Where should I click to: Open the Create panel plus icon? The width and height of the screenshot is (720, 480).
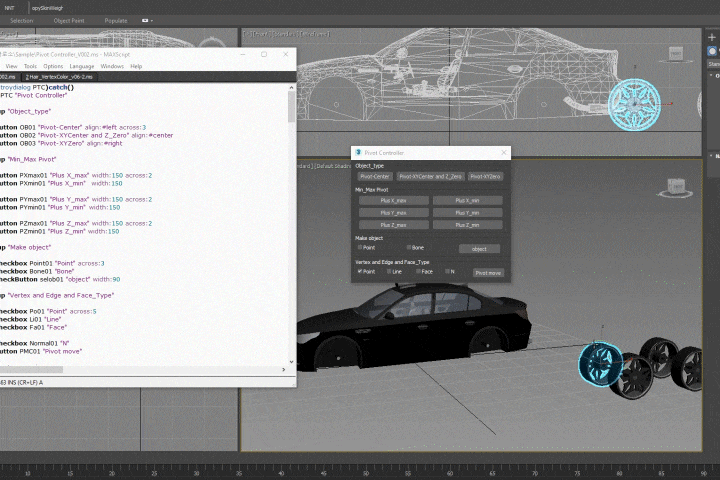[x=712, y=37]
